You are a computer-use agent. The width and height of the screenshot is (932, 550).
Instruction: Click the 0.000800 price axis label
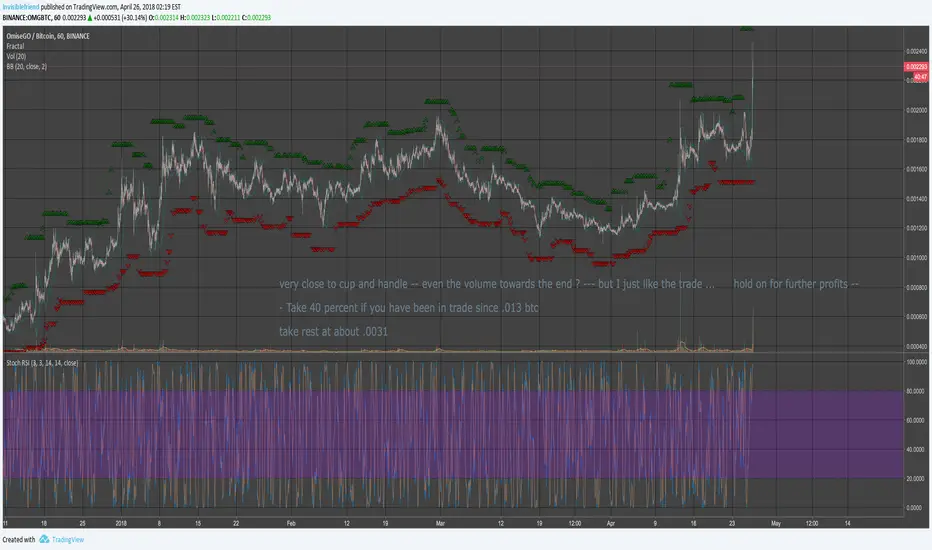(917, 288)
